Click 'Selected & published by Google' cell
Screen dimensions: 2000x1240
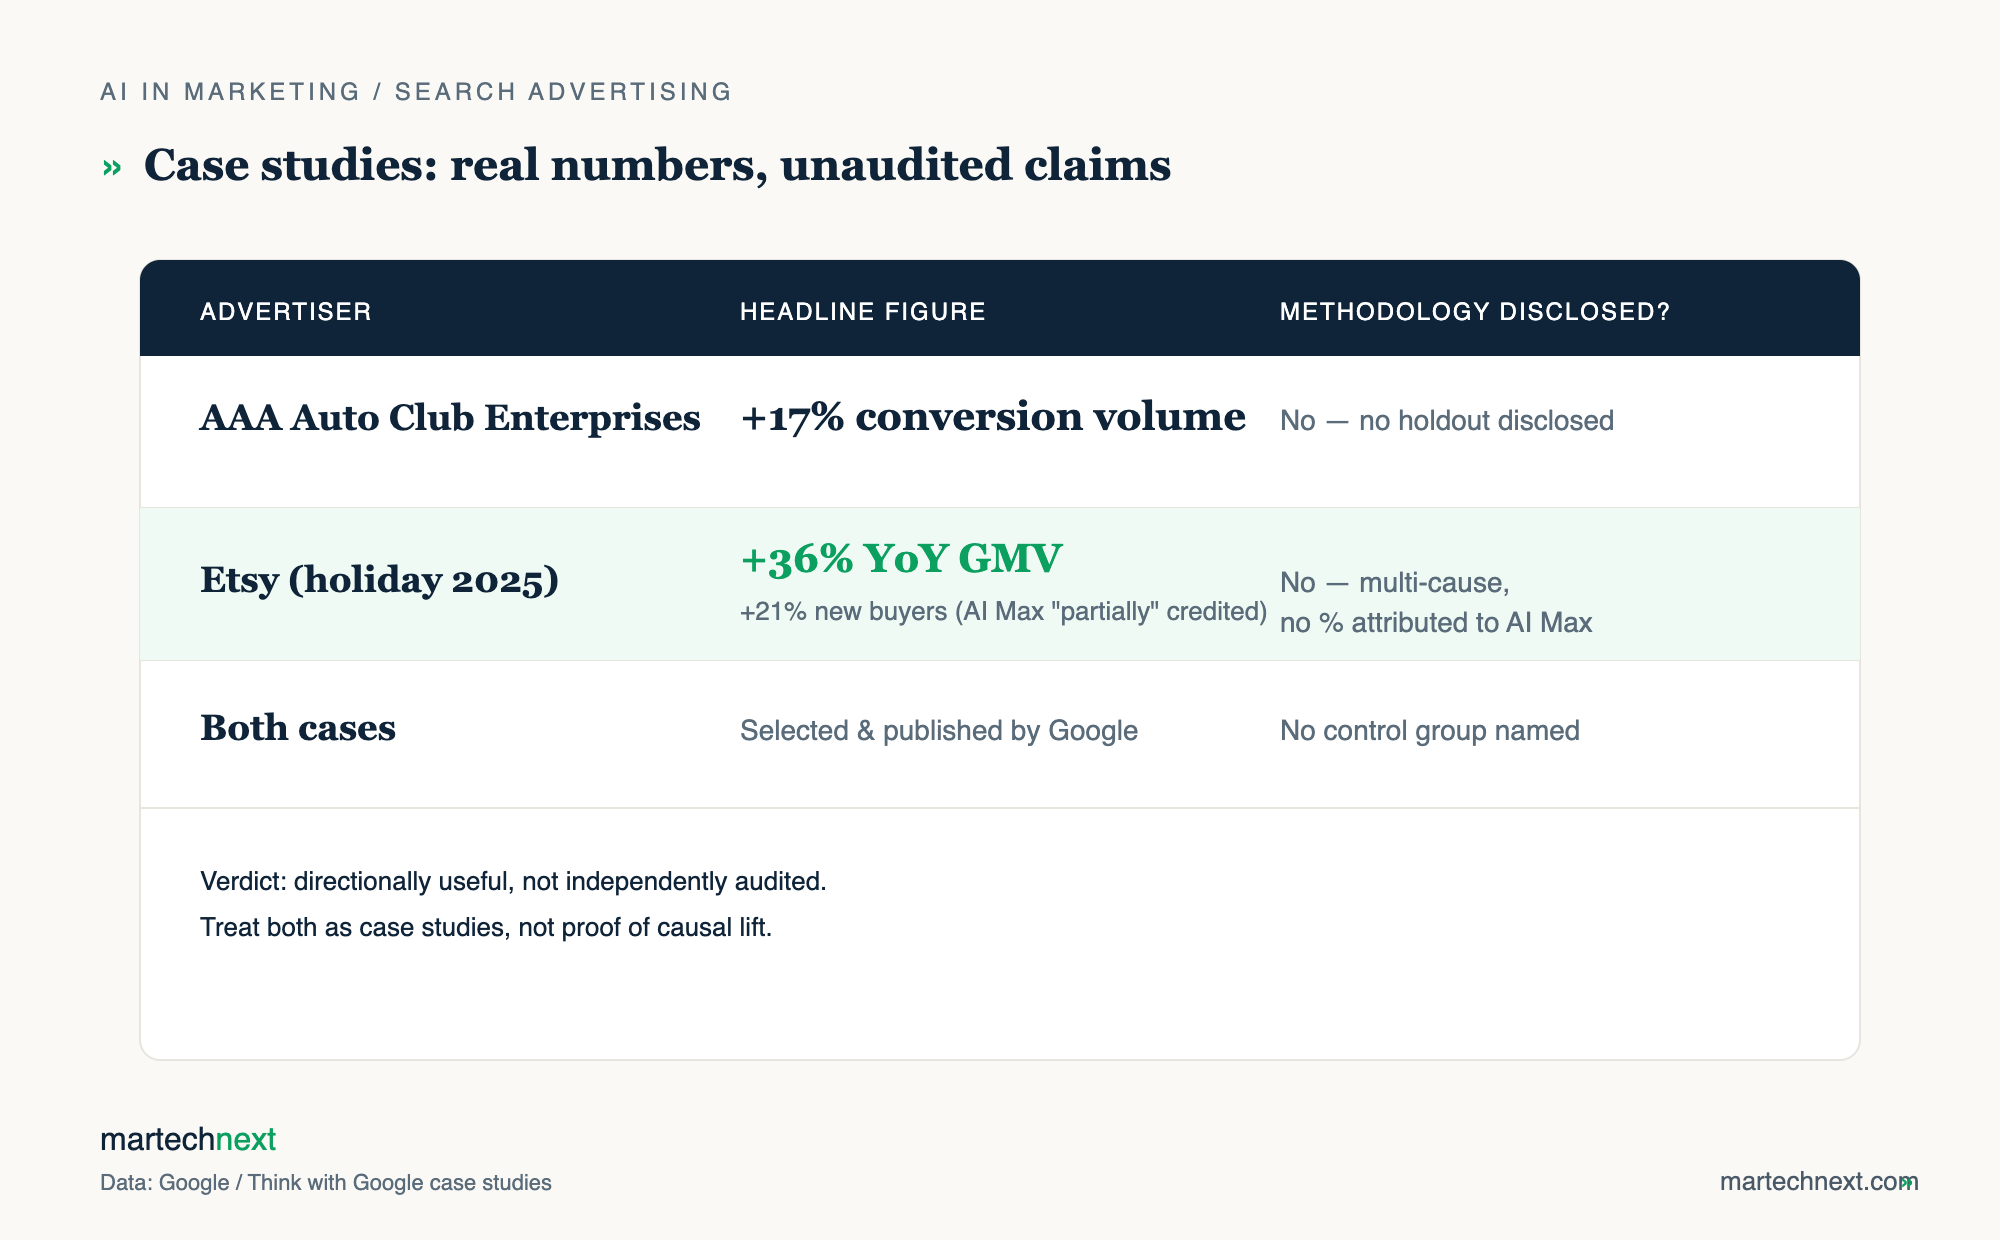click(939, 731)
